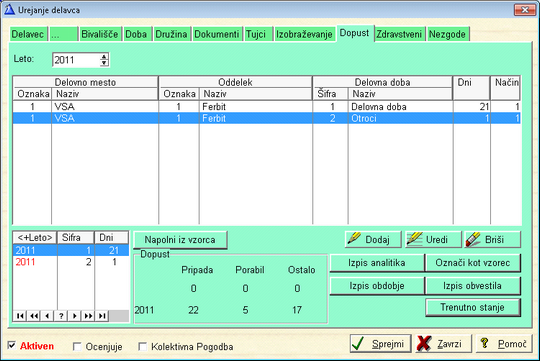Viewport: 540px width, 361px height.
Task: Increase the Leto year spinner
Action: click(104, 56)
